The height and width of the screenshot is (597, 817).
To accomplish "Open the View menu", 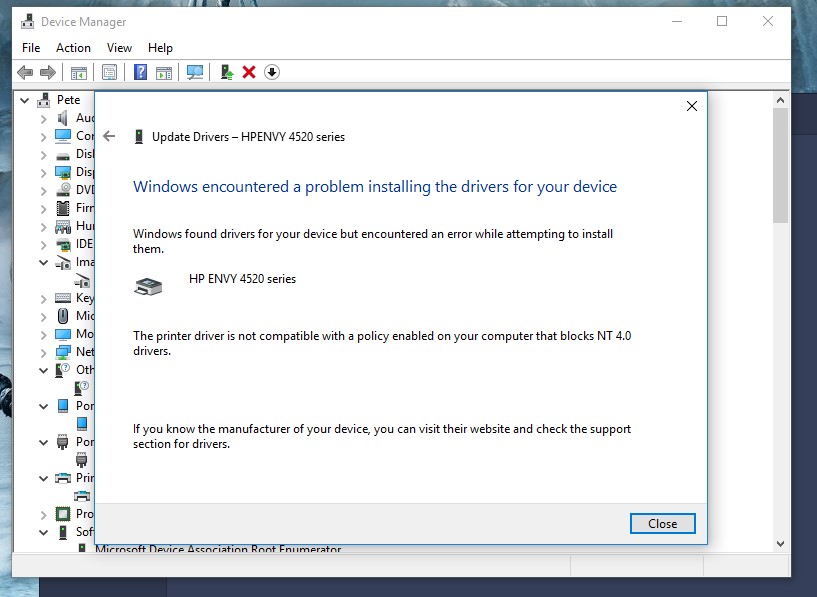I will (x=119, y=48).
